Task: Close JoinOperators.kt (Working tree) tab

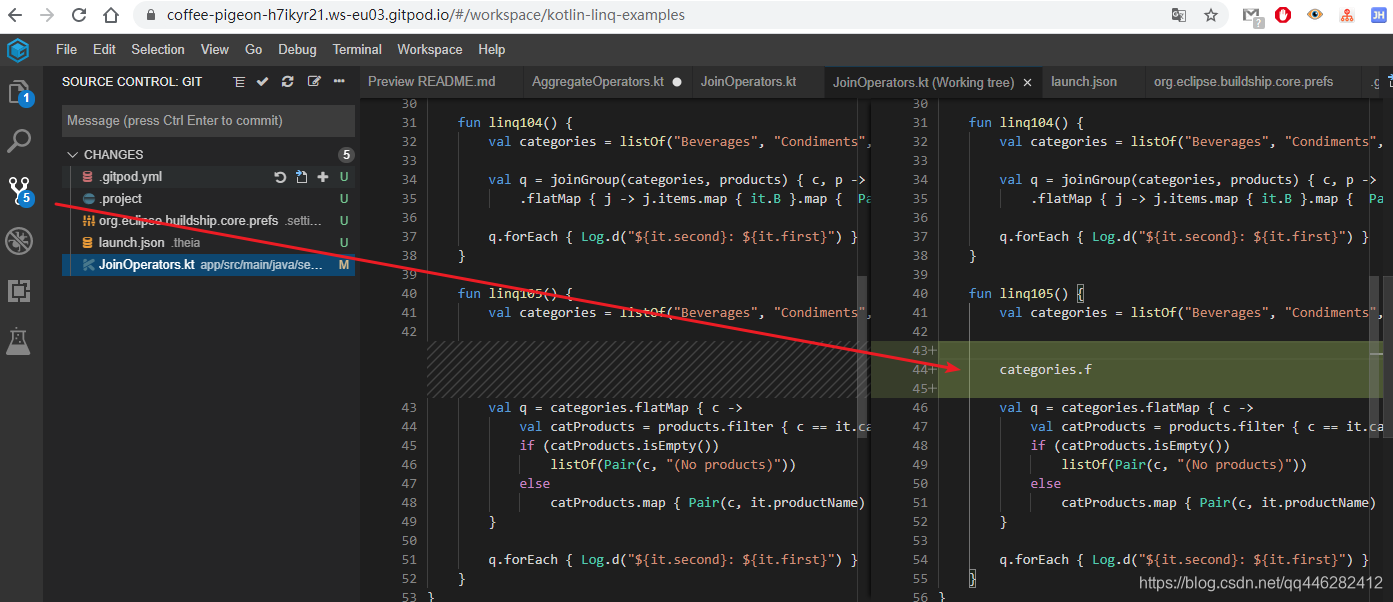Action: [1028, 82]
